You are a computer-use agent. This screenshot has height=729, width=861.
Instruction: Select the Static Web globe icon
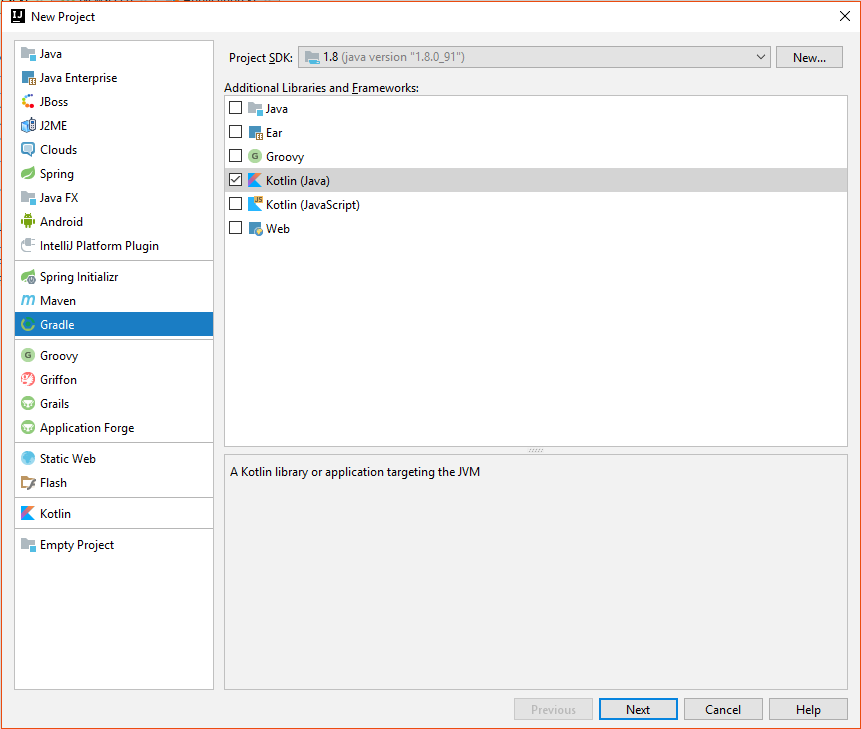pos(28,458)
